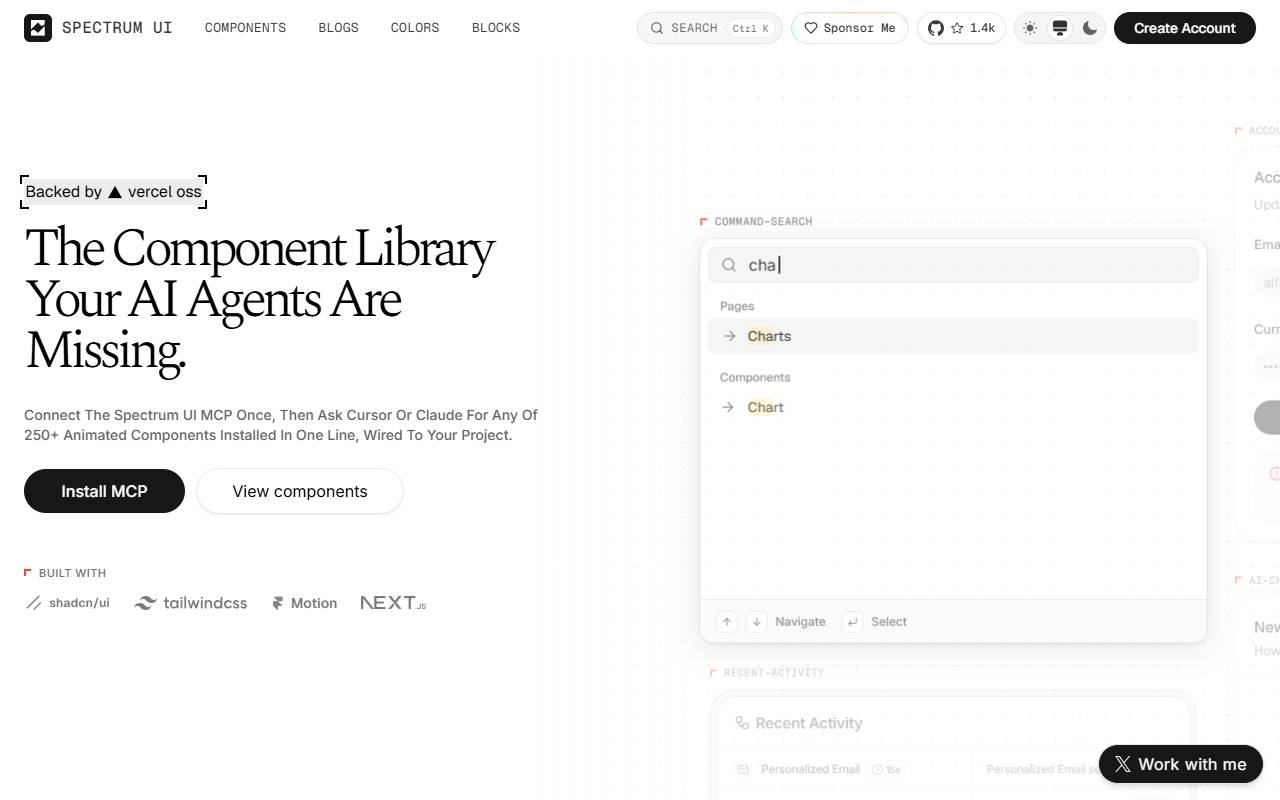Click the hero headline "The Component Library Your AI Agents Are Missing."
1280x800 pixels.
(260, 299)
